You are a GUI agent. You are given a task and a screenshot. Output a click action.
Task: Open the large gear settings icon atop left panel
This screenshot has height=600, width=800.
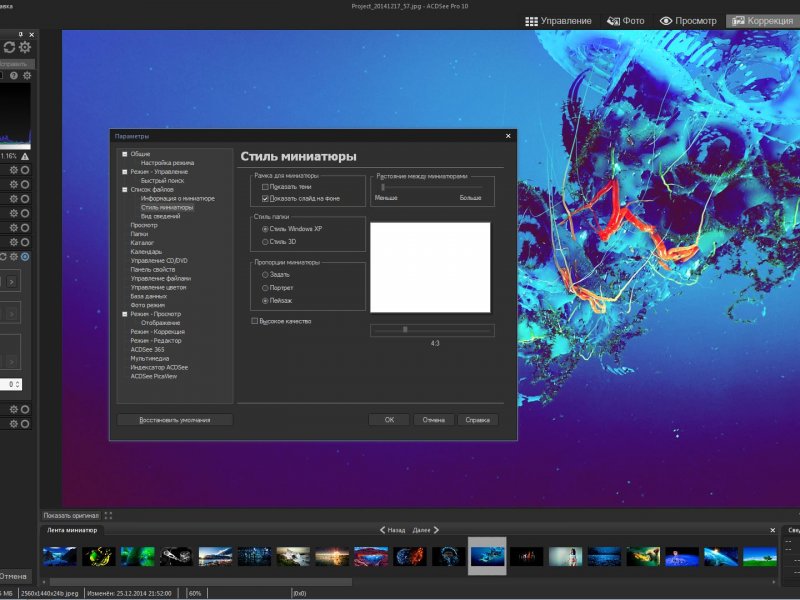pyautogui.click(x=25, y=47)
